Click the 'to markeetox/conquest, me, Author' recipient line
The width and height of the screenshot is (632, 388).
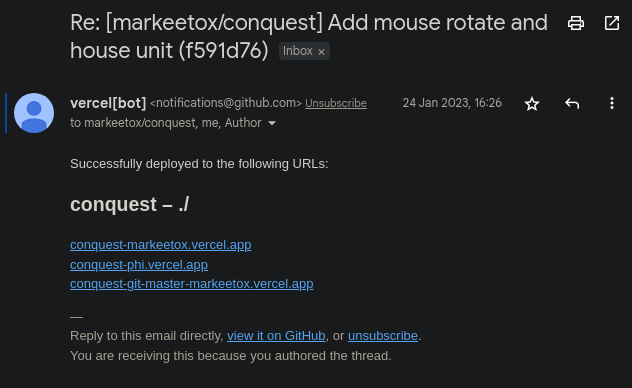pos(166,123)
